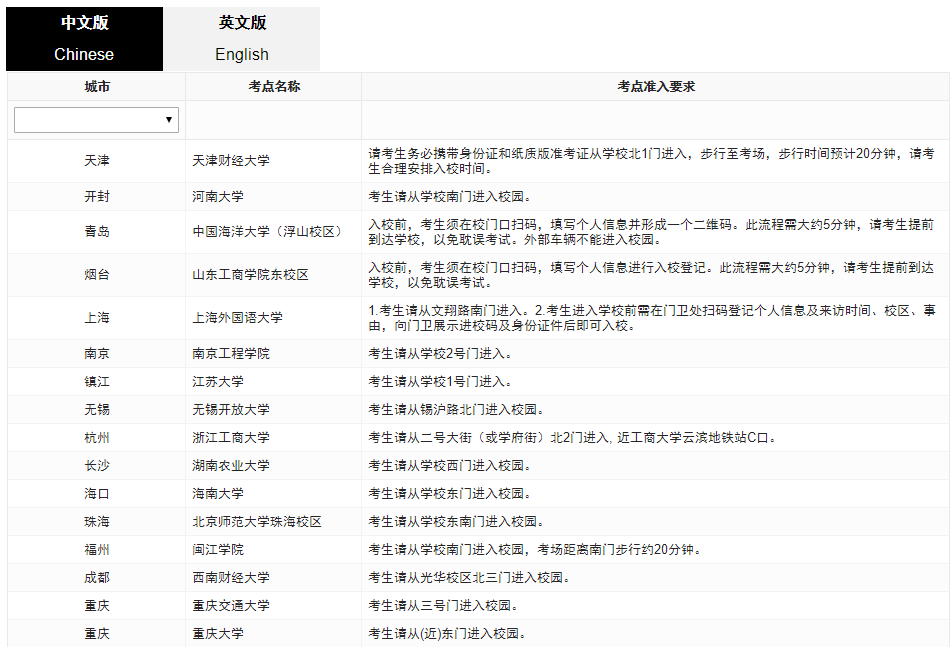952x647 pixels.
Task: Open the city filter dropdown
Action: tap(95, 119)
